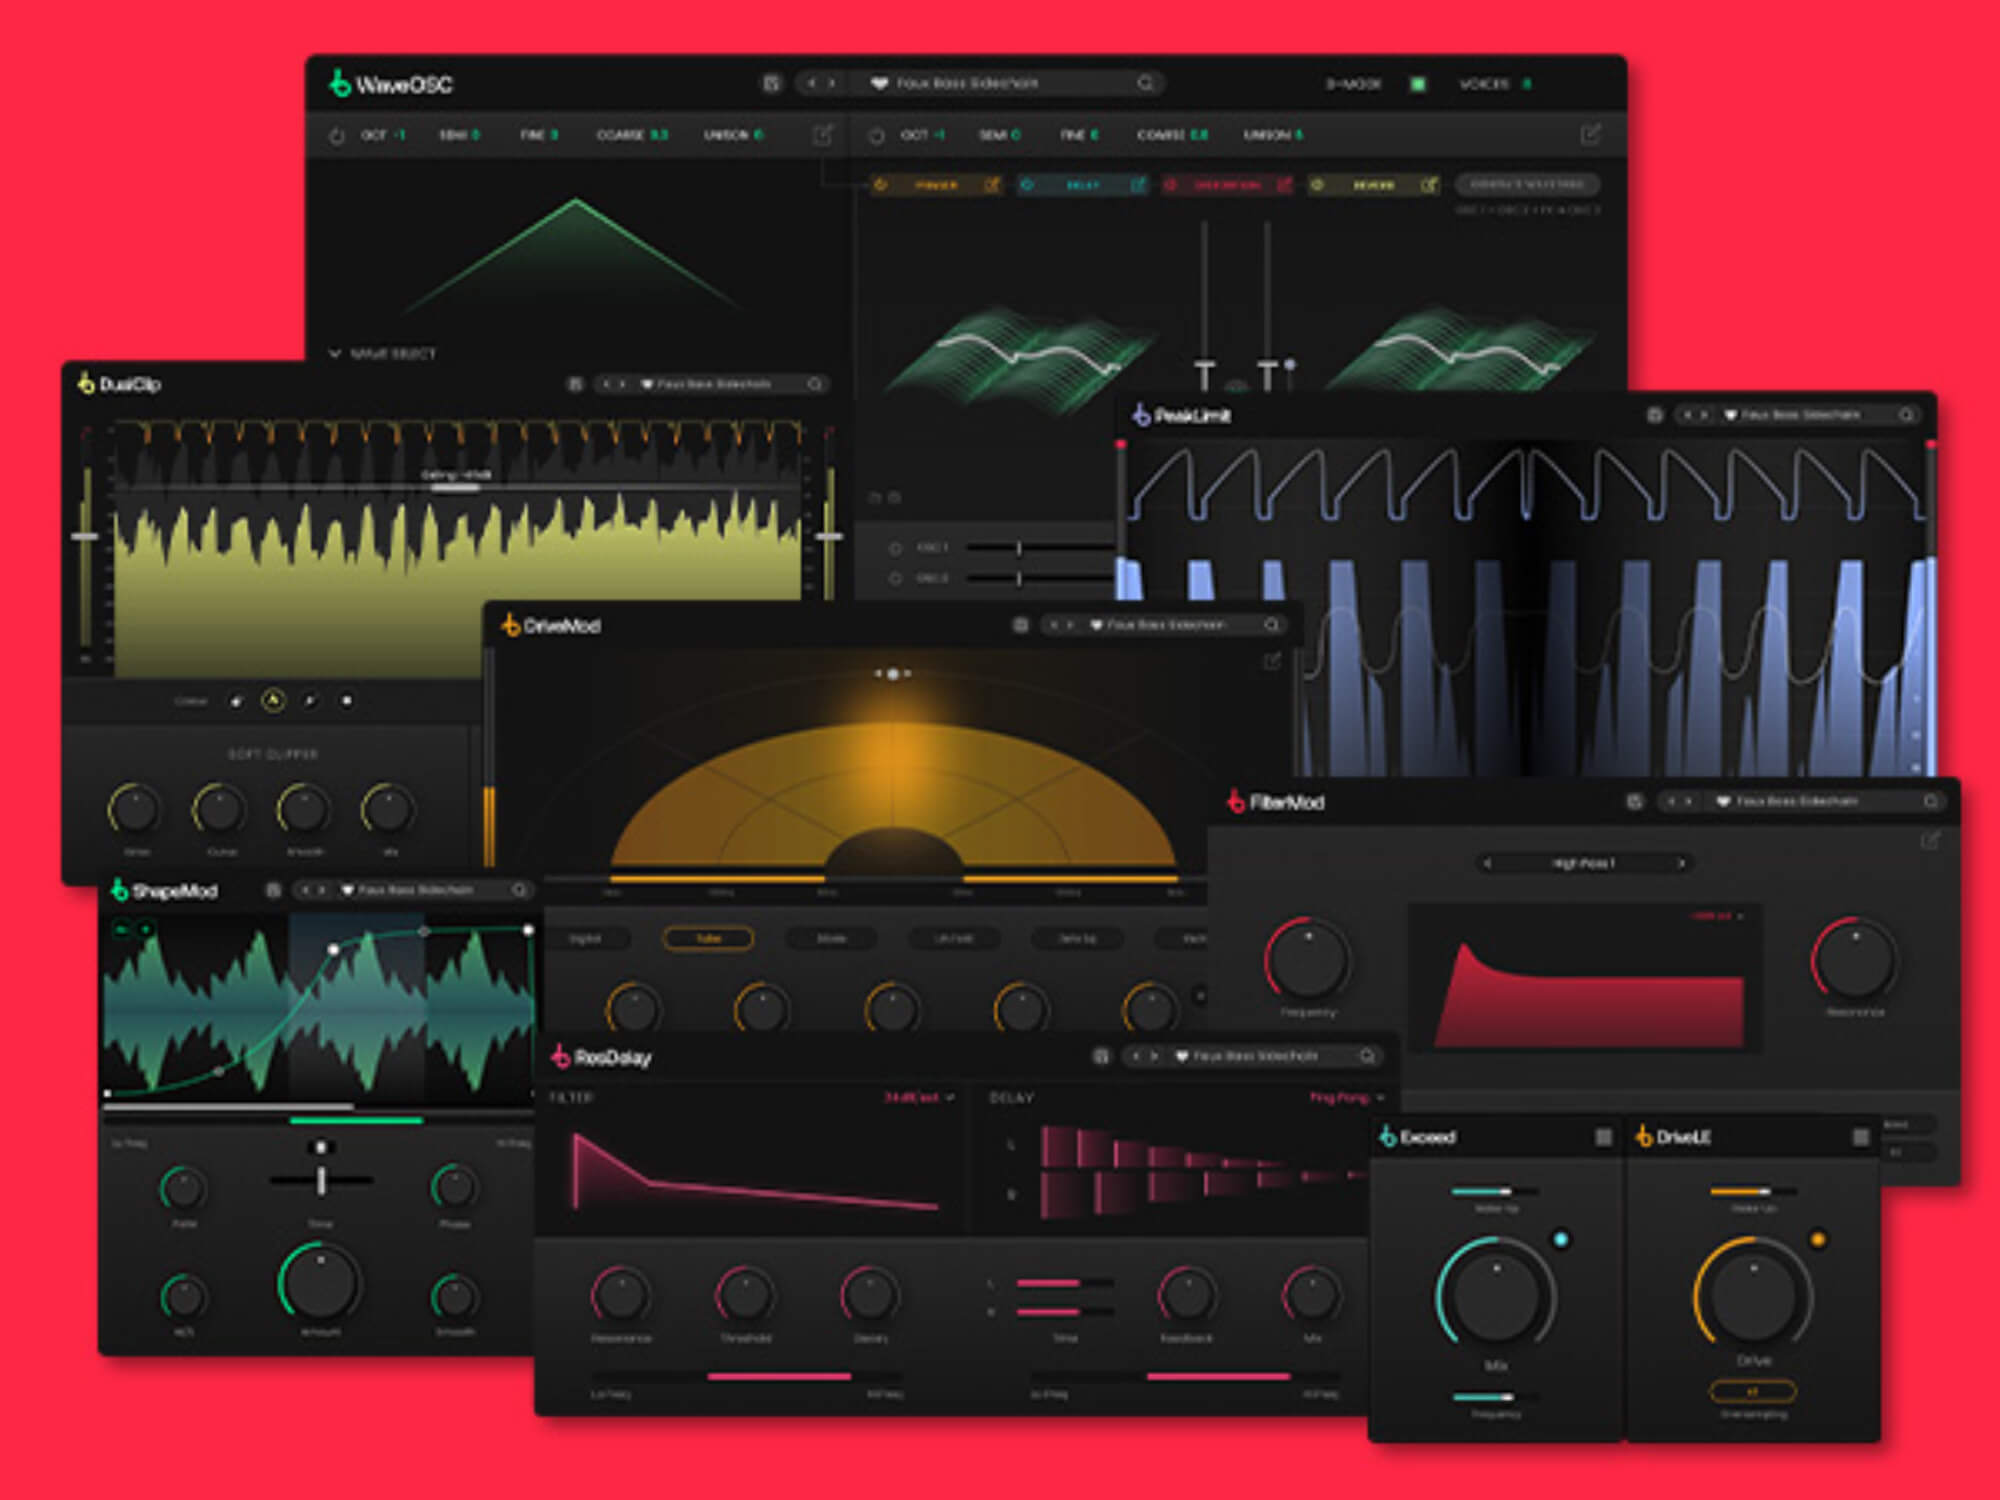
Task: Click the DualClip preset search icon
Action: coord(815,384)
